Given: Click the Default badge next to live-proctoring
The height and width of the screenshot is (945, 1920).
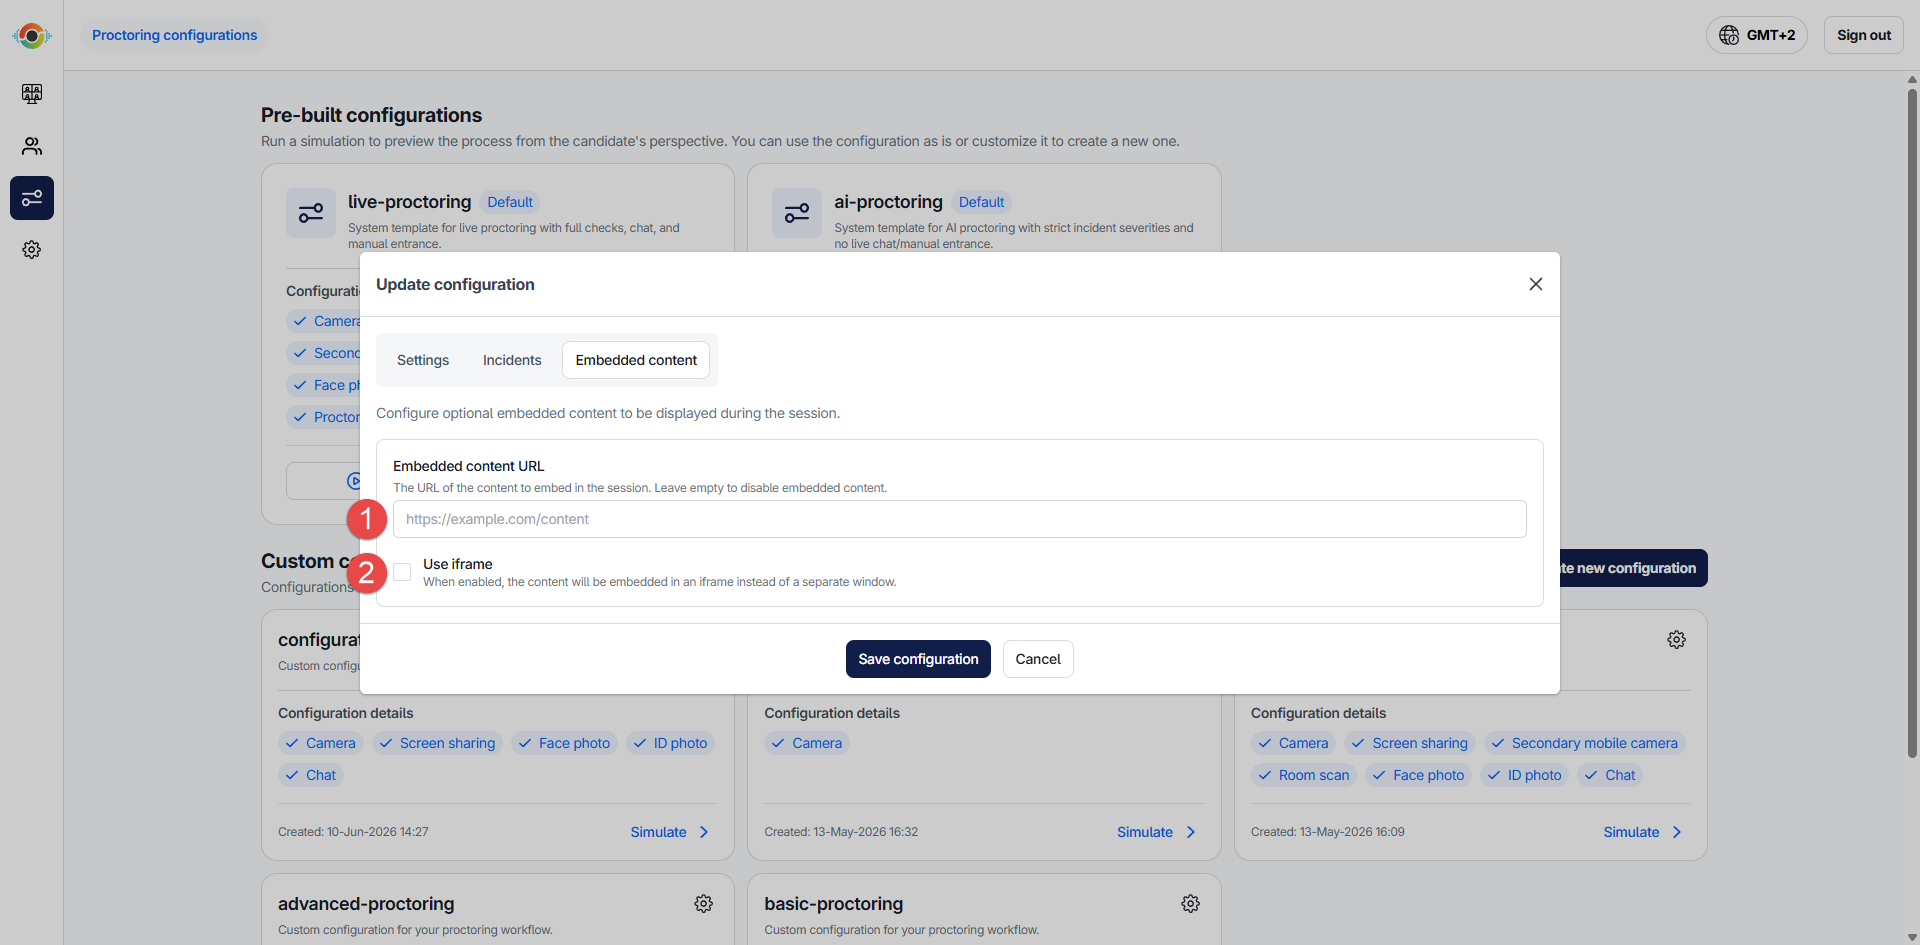Looking at the screenshot, I should tap(510, 202).
